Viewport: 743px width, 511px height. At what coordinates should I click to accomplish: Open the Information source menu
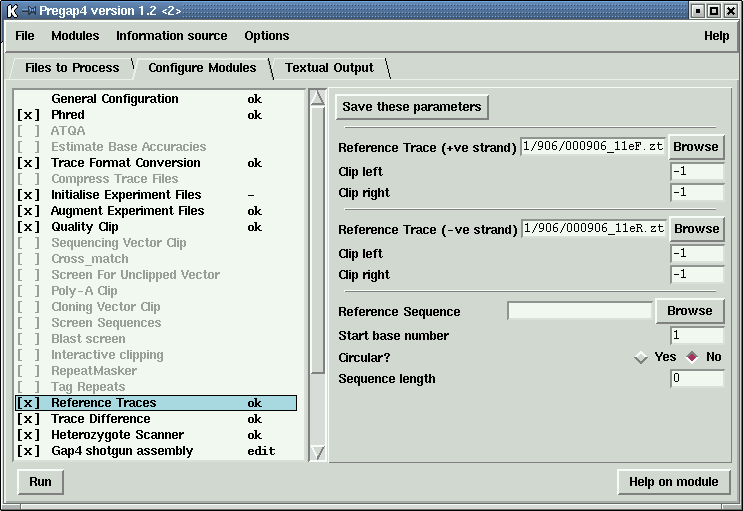[171, 36]
